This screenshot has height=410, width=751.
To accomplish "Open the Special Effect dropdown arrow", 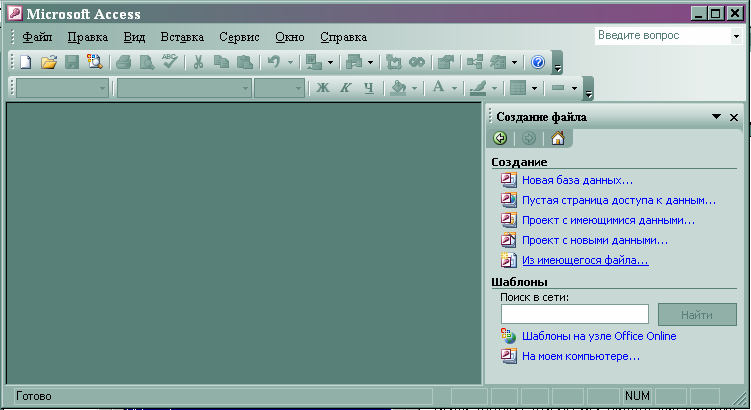I will coord(574,88).
